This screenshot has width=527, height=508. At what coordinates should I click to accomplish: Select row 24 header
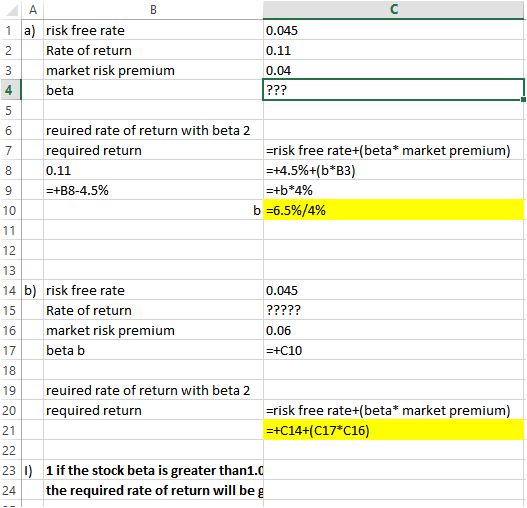[10, 490]
